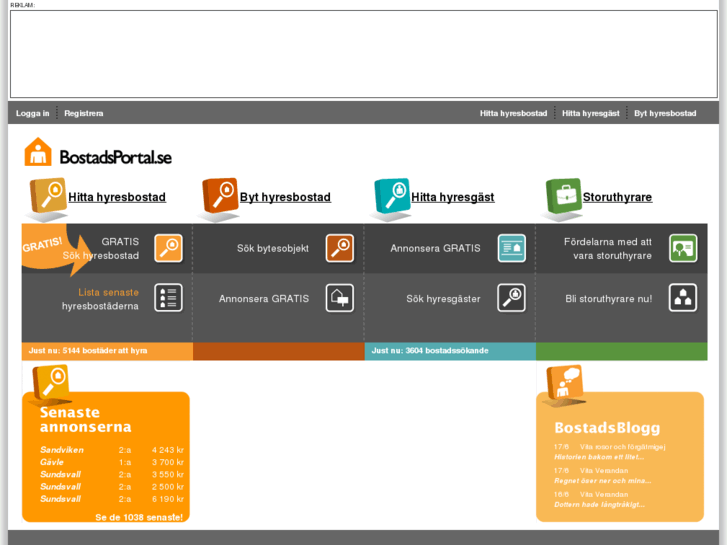Screen dimensions: 727x545
Task: Open the Sundsvall 2 500 kr listing
Action: [x=112, y=487]
